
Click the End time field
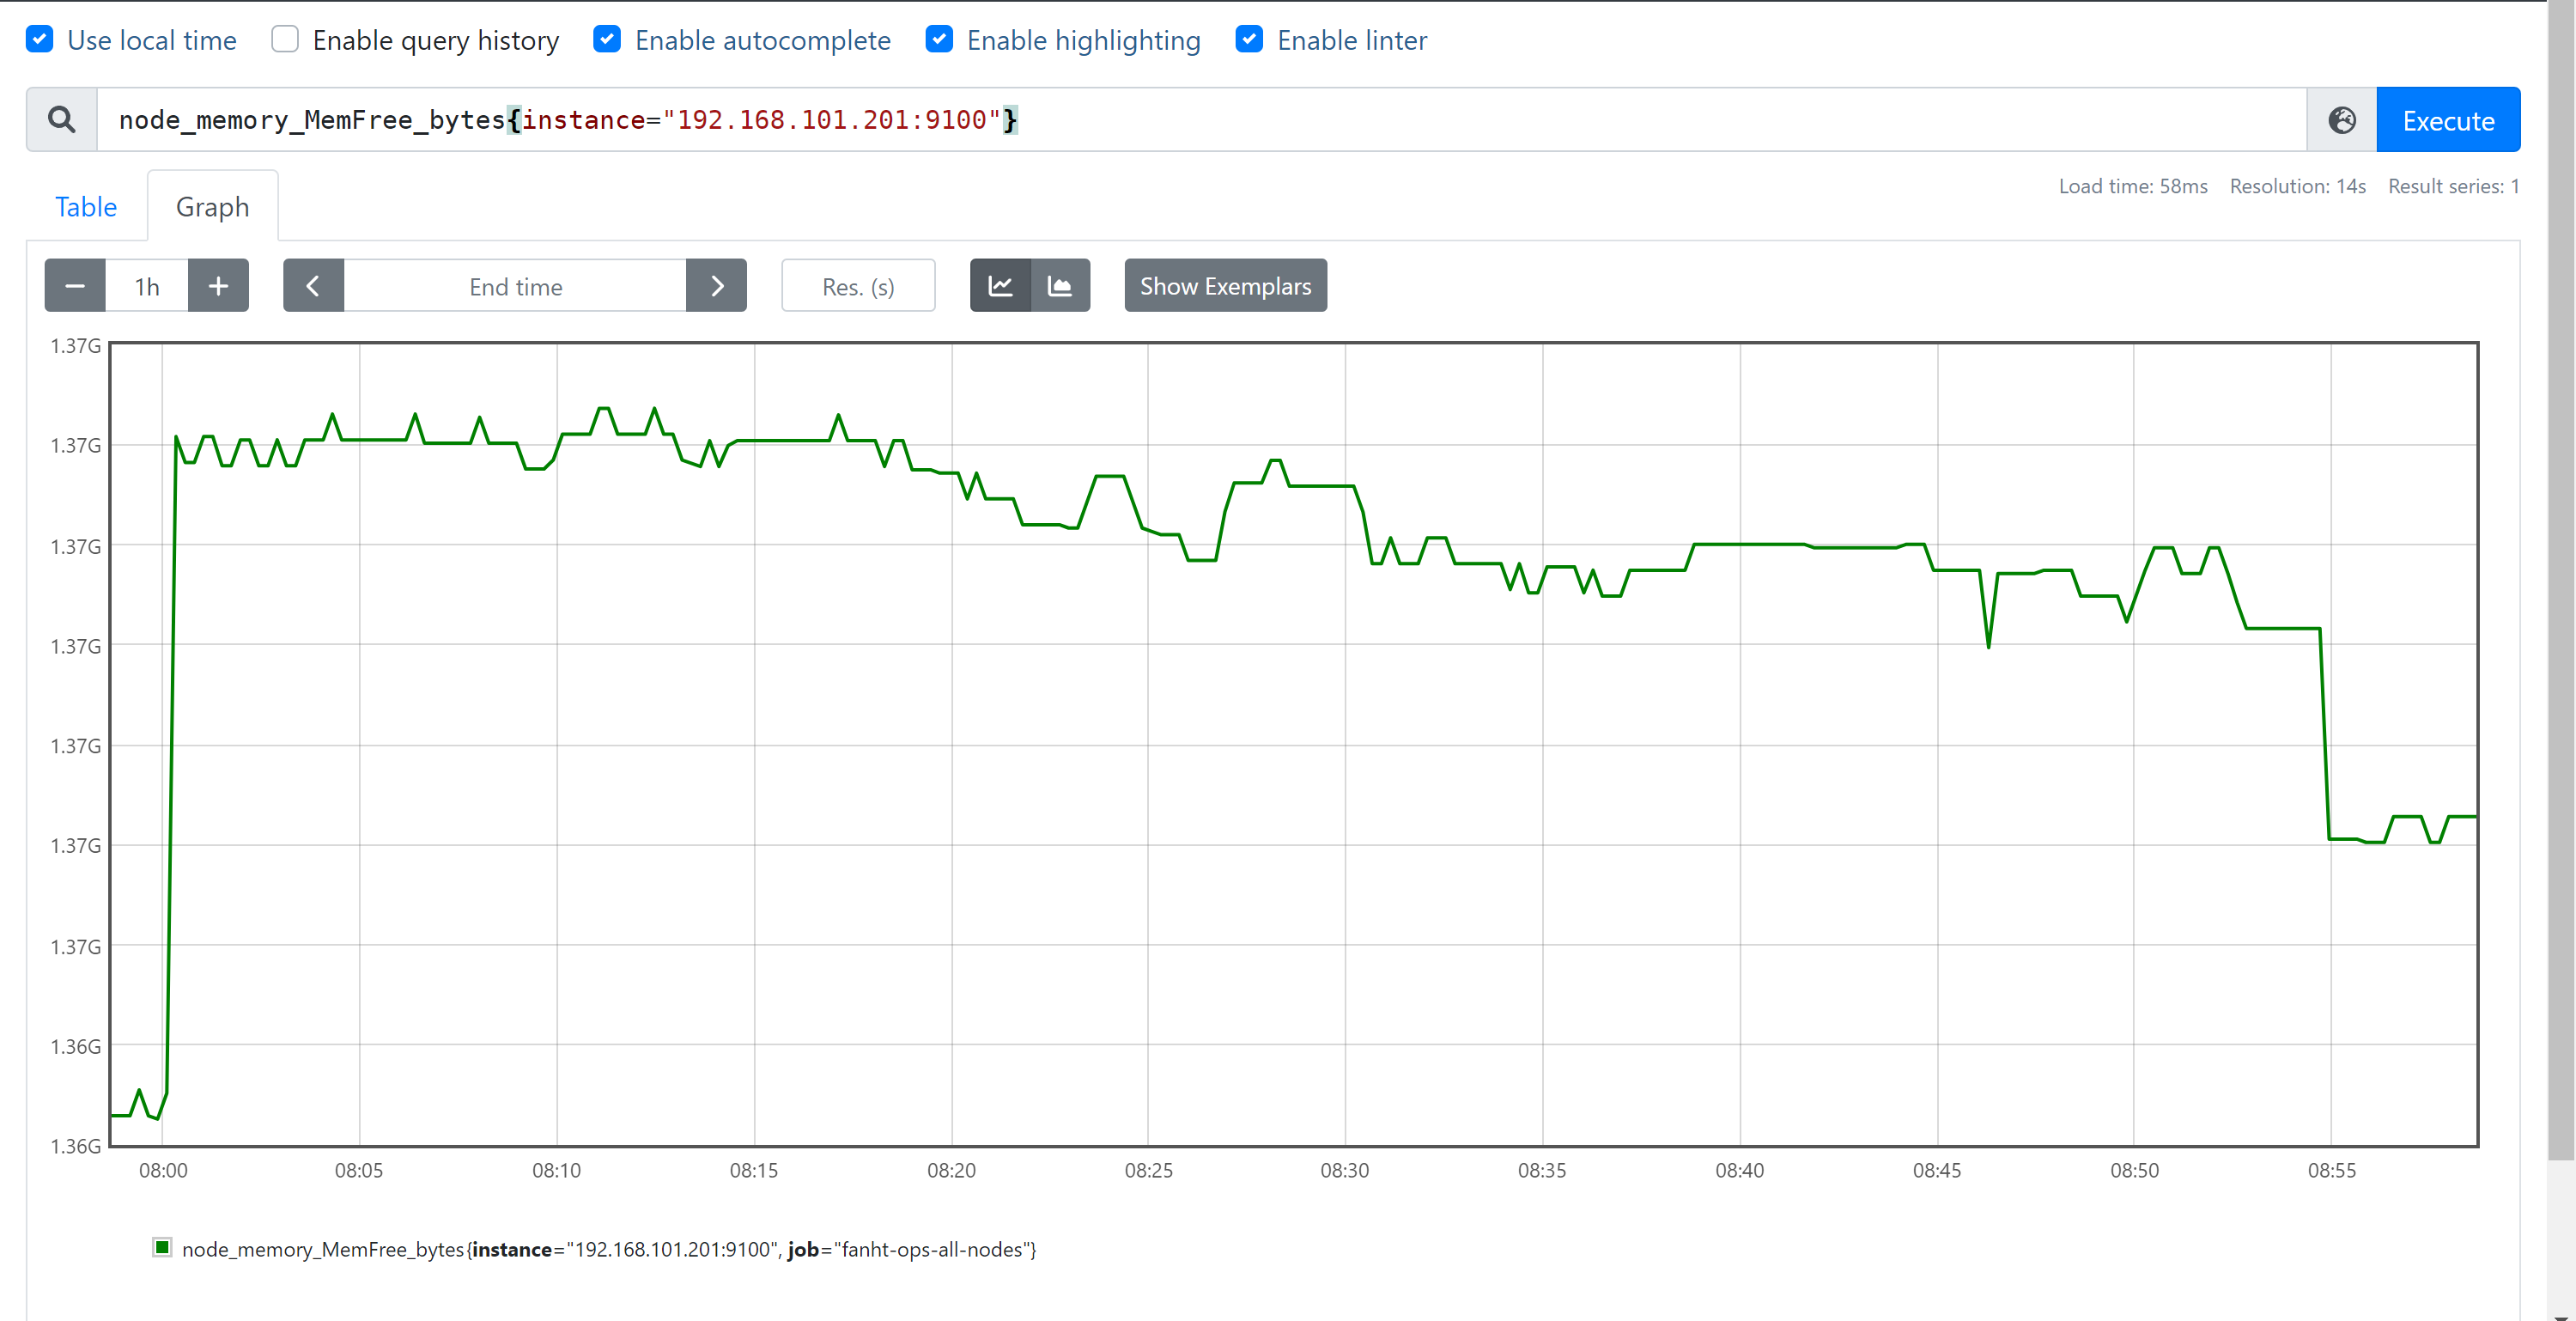(515, 286)
